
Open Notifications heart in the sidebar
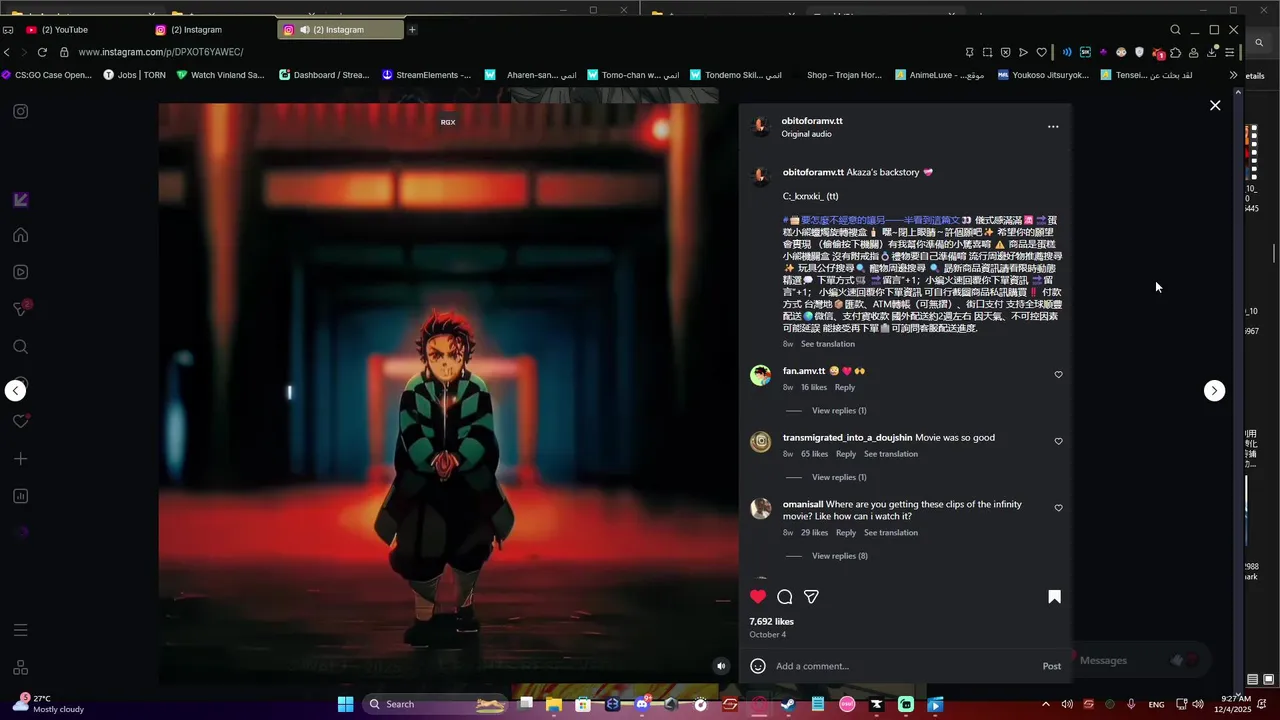[x=20, y=421]
